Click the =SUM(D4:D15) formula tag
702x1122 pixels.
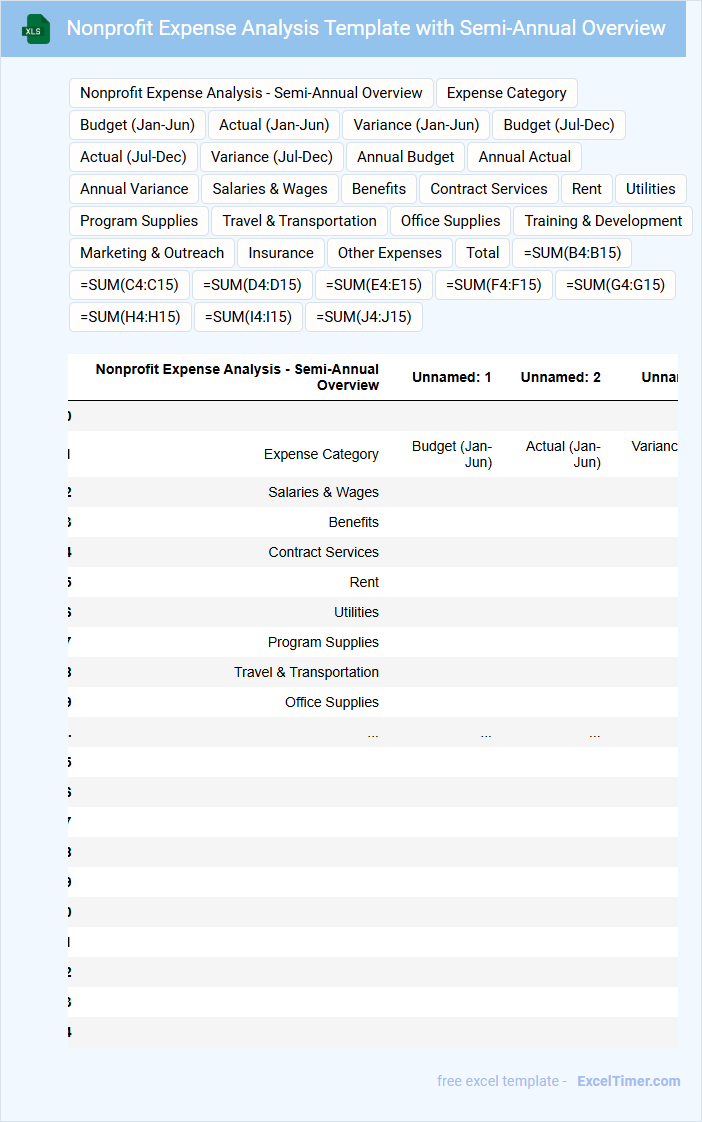tap(252, 285)
